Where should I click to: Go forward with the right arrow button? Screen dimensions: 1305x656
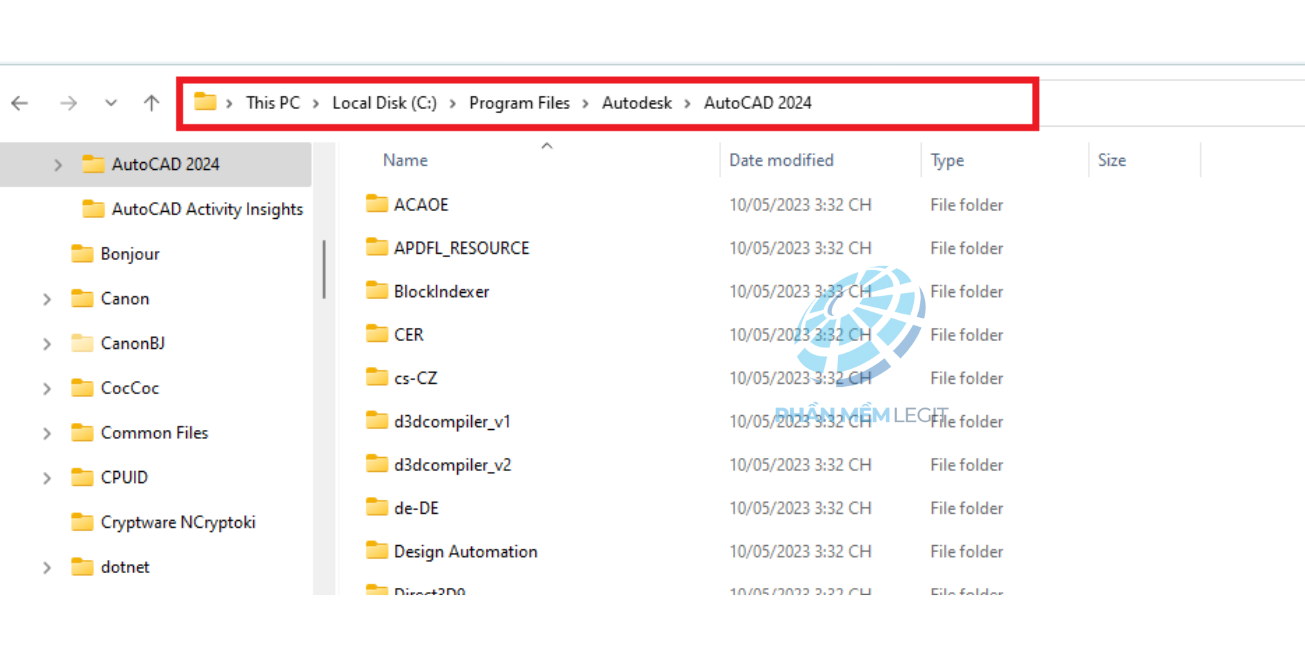pos(68,103)
